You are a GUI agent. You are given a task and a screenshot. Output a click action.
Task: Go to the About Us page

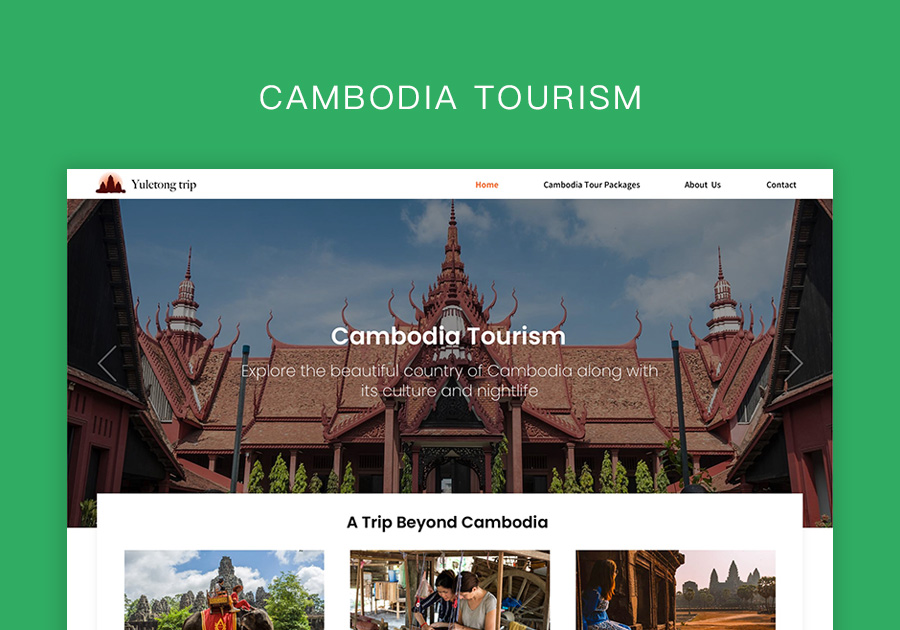pos(702,185)
